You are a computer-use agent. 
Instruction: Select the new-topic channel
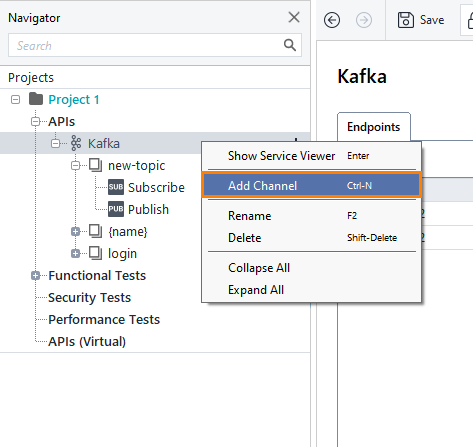pyautogui.click(x=137, y=166)
